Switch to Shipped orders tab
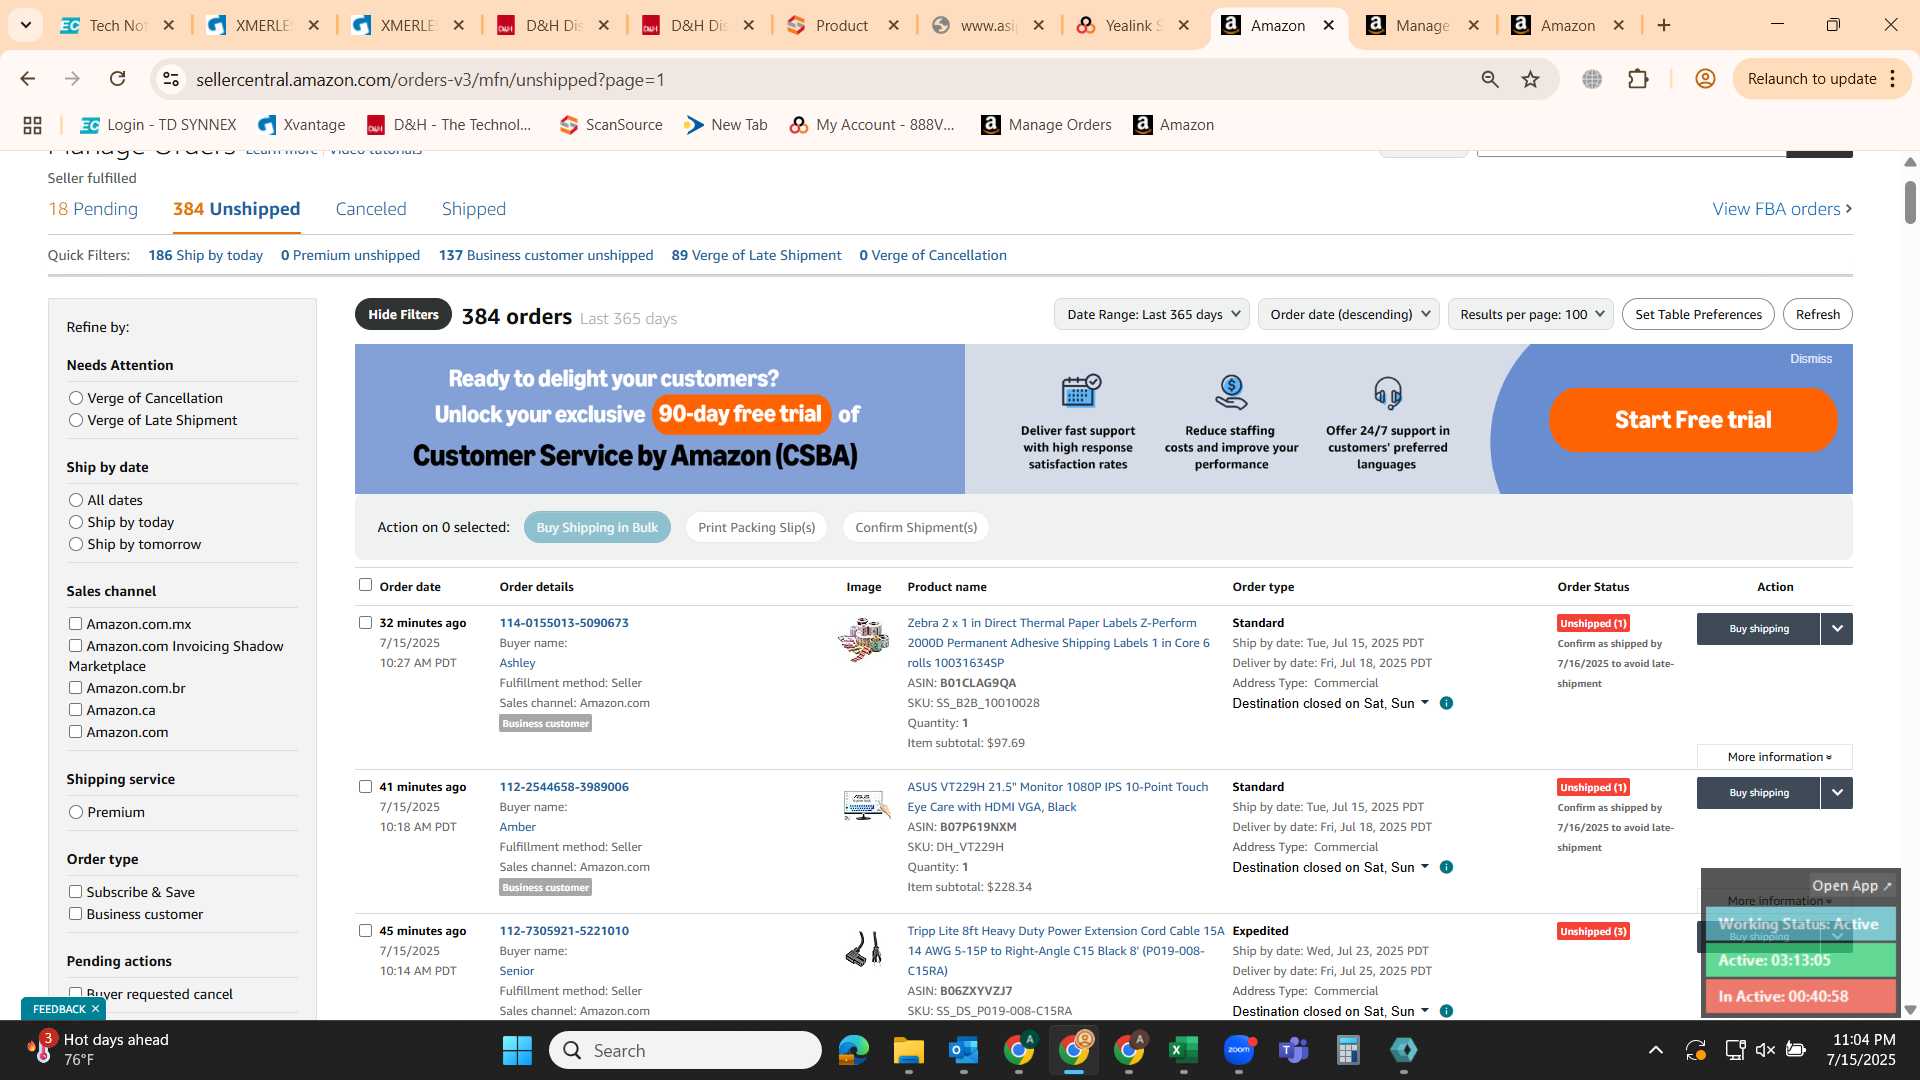Screen dimensions: 1920x1080 click(x=474, y=209)
